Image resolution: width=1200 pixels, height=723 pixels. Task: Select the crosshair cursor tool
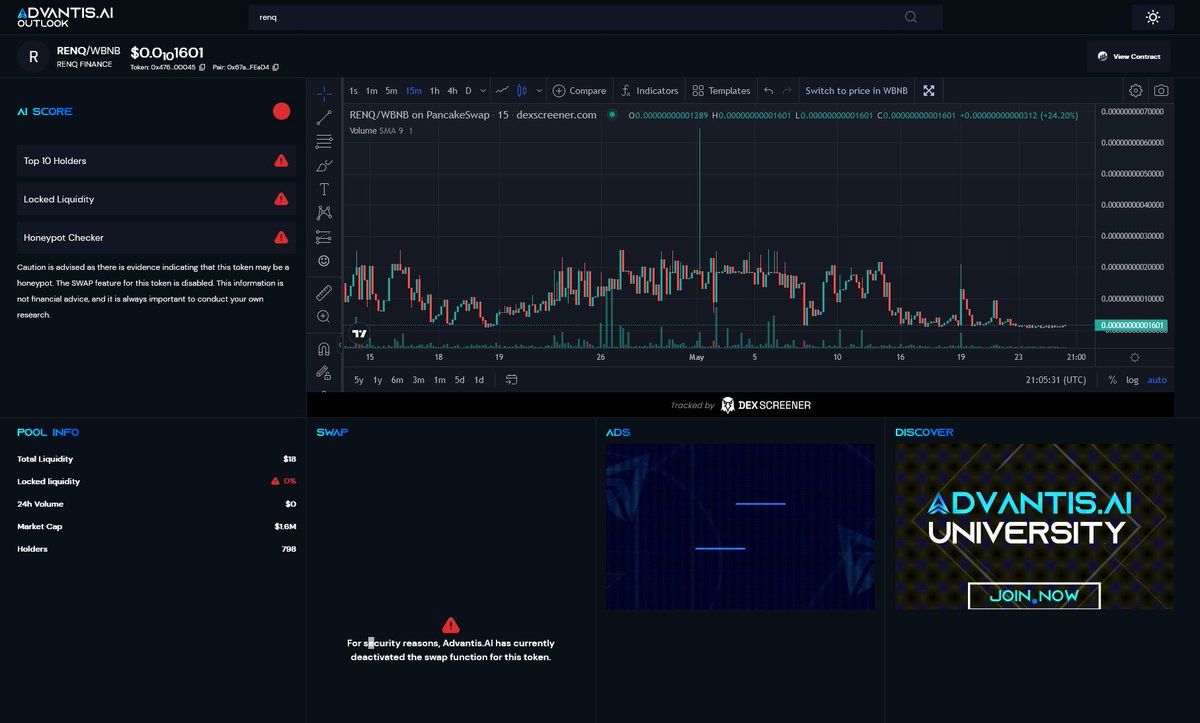(x=323, y=92)
